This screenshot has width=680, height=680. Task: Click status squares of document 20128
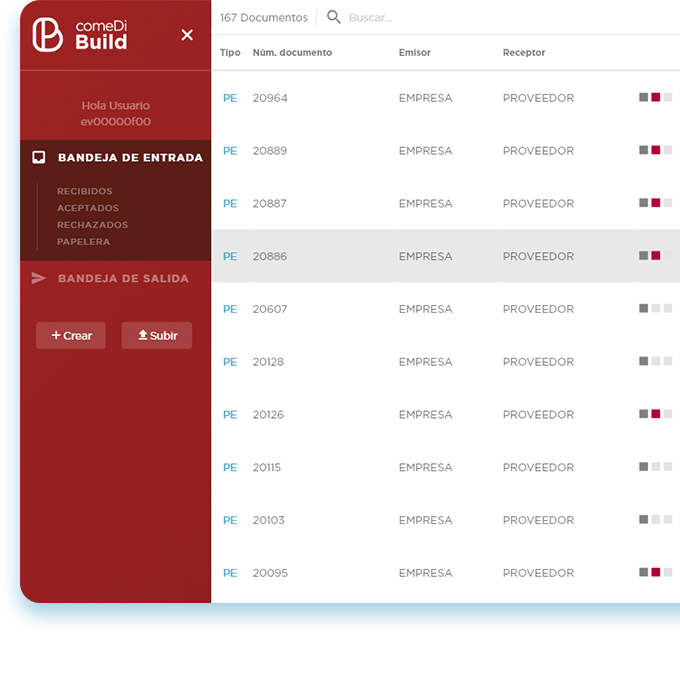click(x=655, y=361)
